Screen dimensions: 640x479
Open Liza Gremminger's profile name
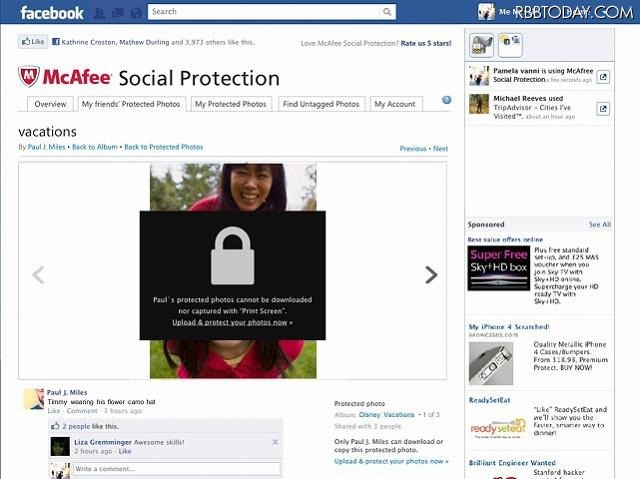tap(103, 442)
